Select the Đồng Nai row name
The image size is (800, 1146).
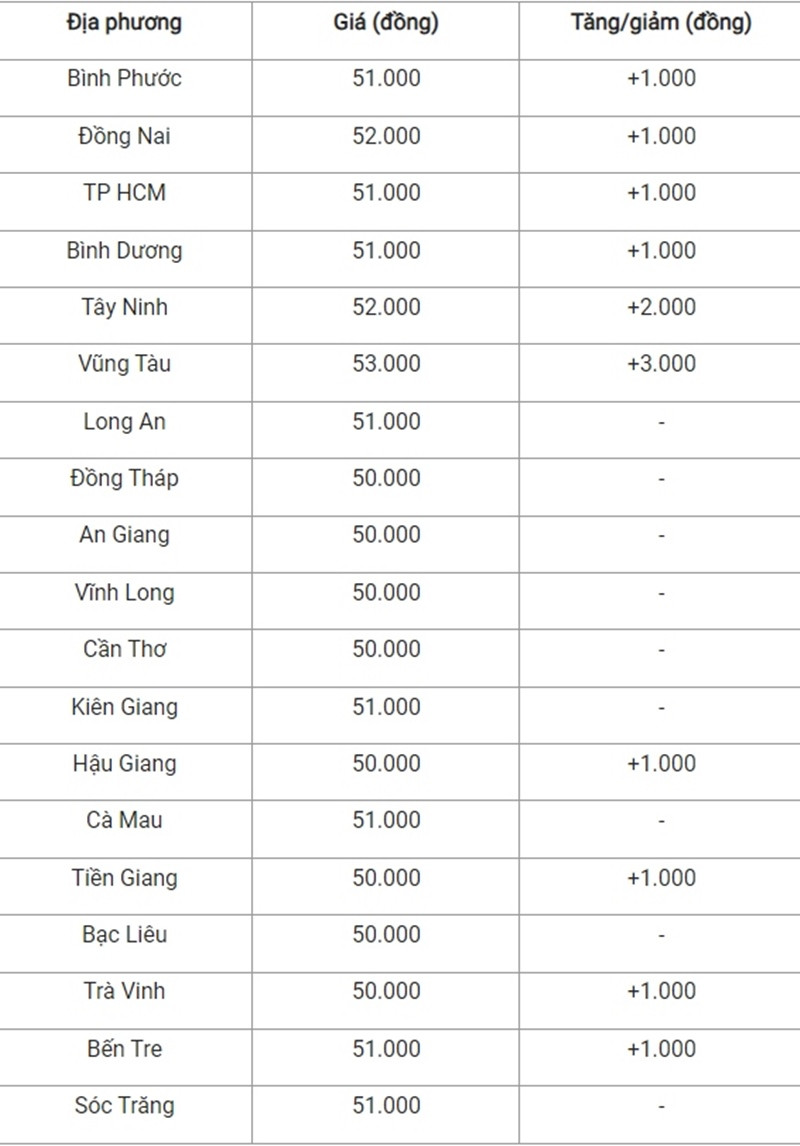(x=124, y=136)
